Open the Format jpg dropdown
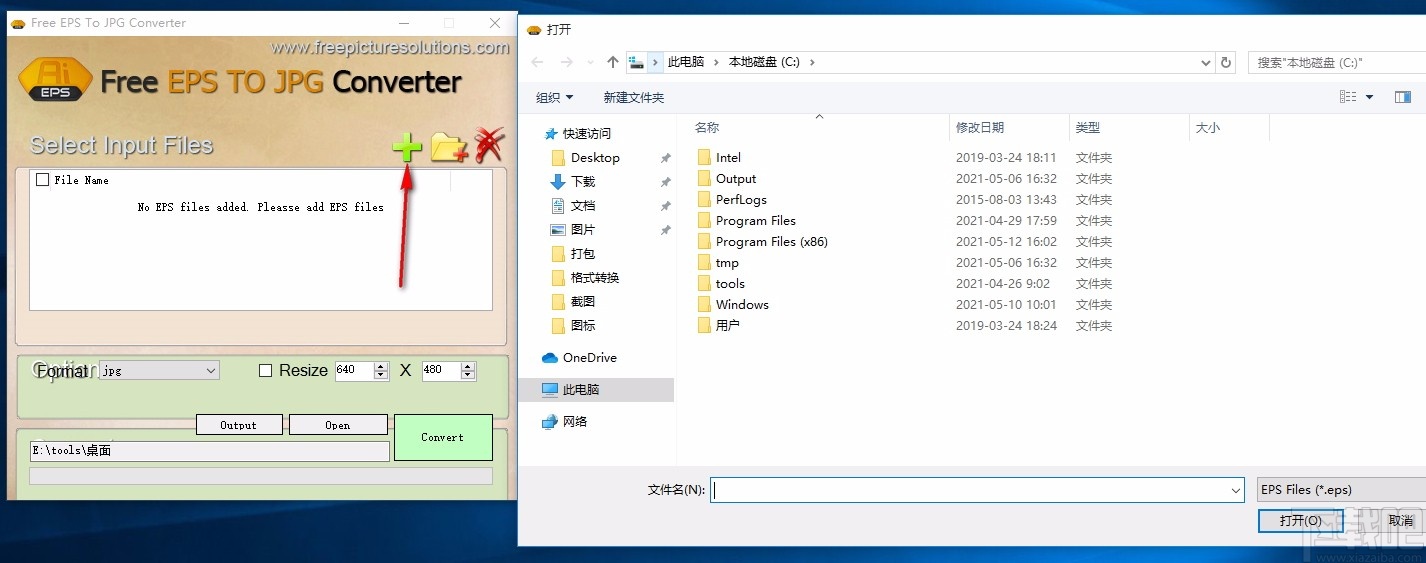The width and height of the screenshot is (1426, 563). (159, 370)
